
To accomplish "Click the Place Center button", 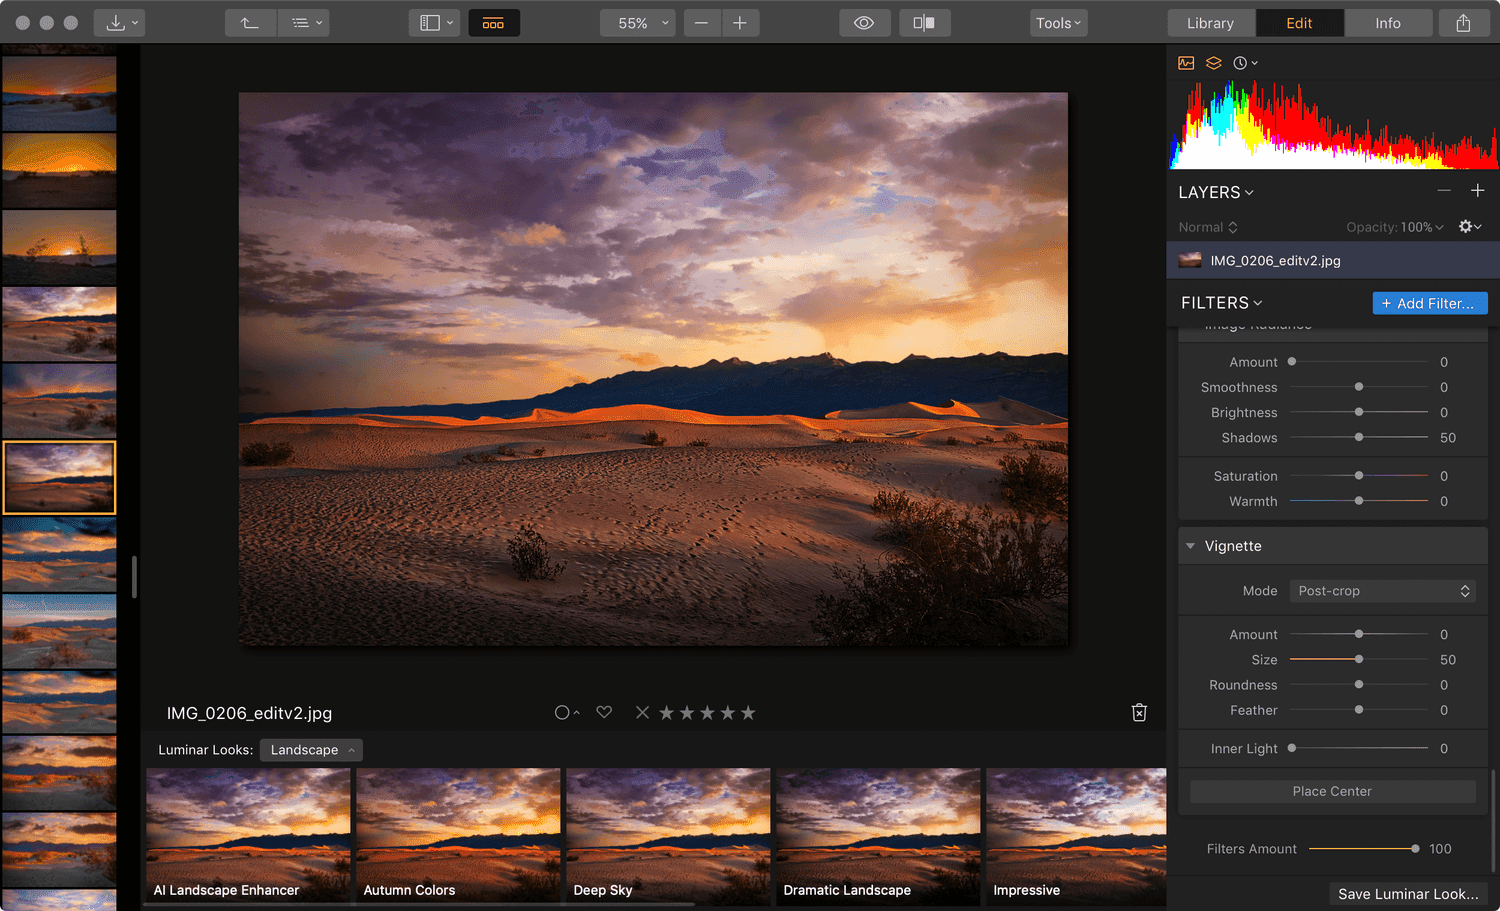I will point(1333,791).
